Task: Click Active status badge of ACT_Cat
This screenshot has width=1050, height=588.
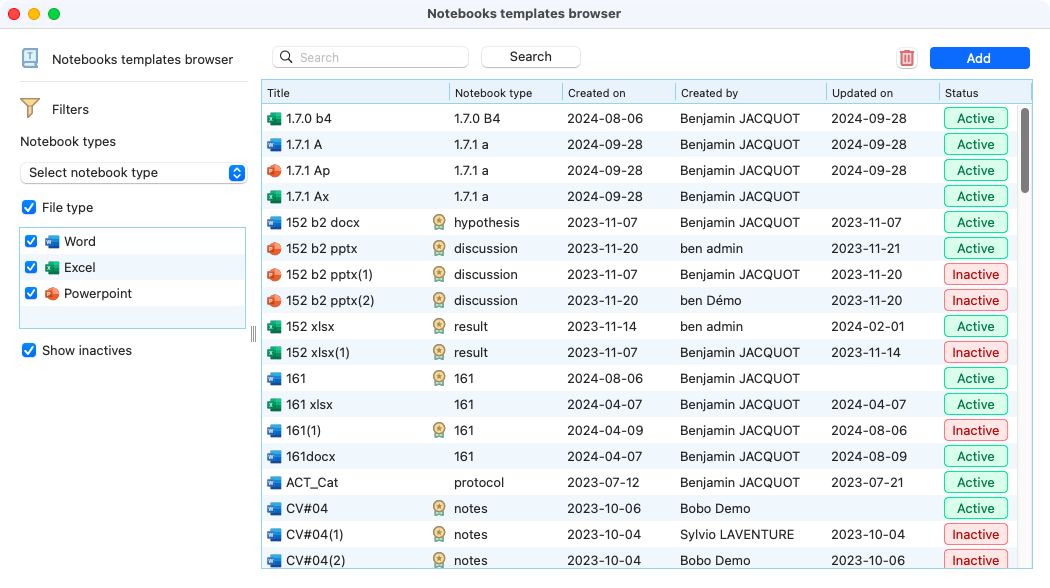Action: pyautogui.click(x=976, y=482)
